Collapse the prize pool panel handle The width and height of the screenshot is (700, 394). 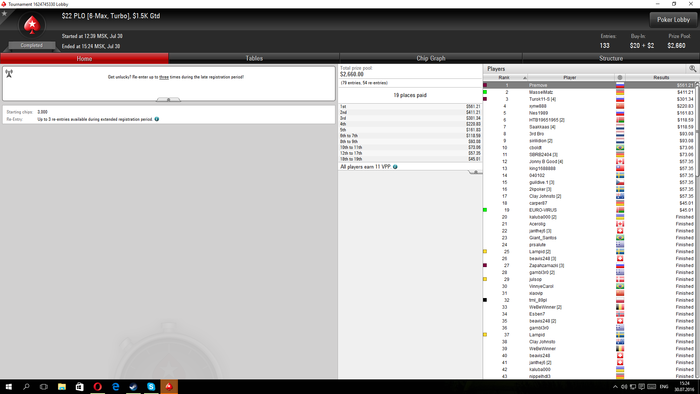(x=475, y=172)
